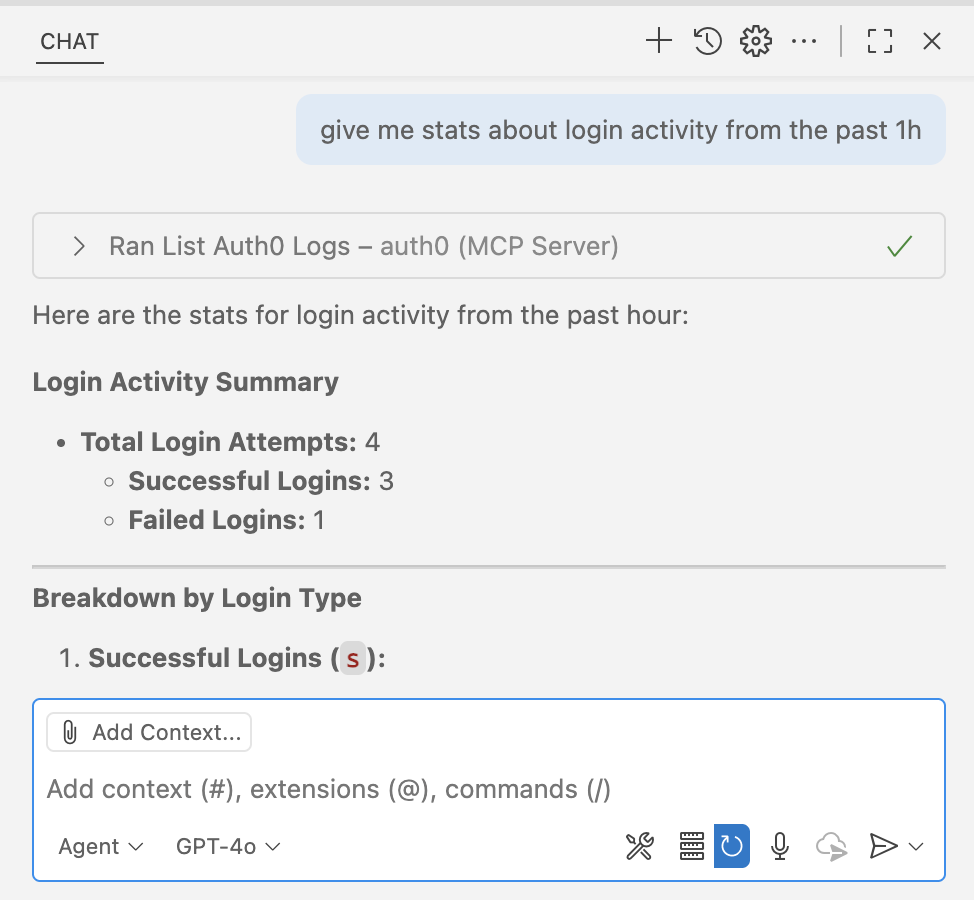
Task: Click Successful Logins: 3 bullet line
Action: pyautogui.click(x=261, y=481)
